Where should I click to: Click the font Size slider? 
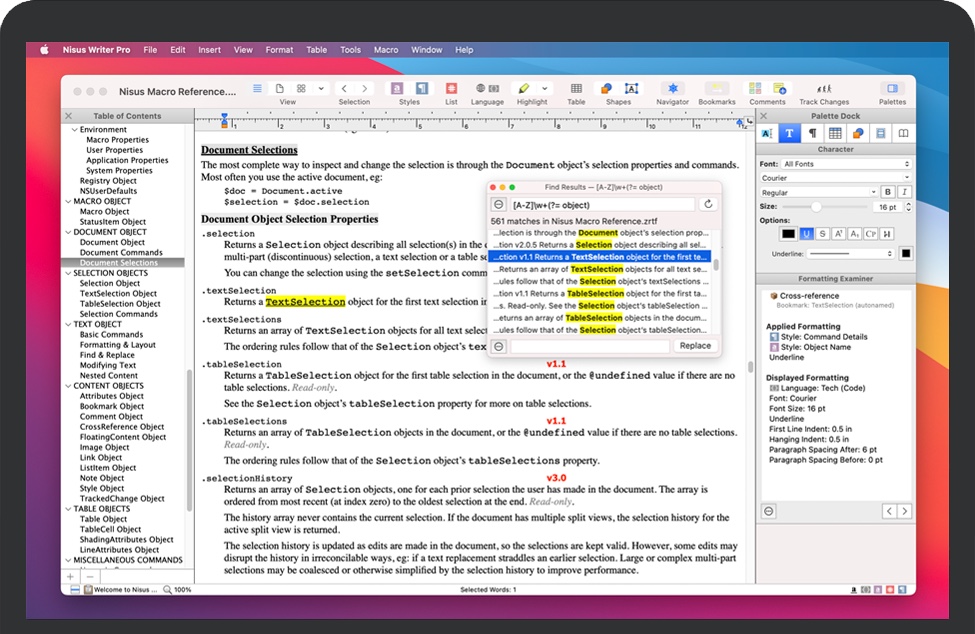pyautogui.click(x=817, y=207)
